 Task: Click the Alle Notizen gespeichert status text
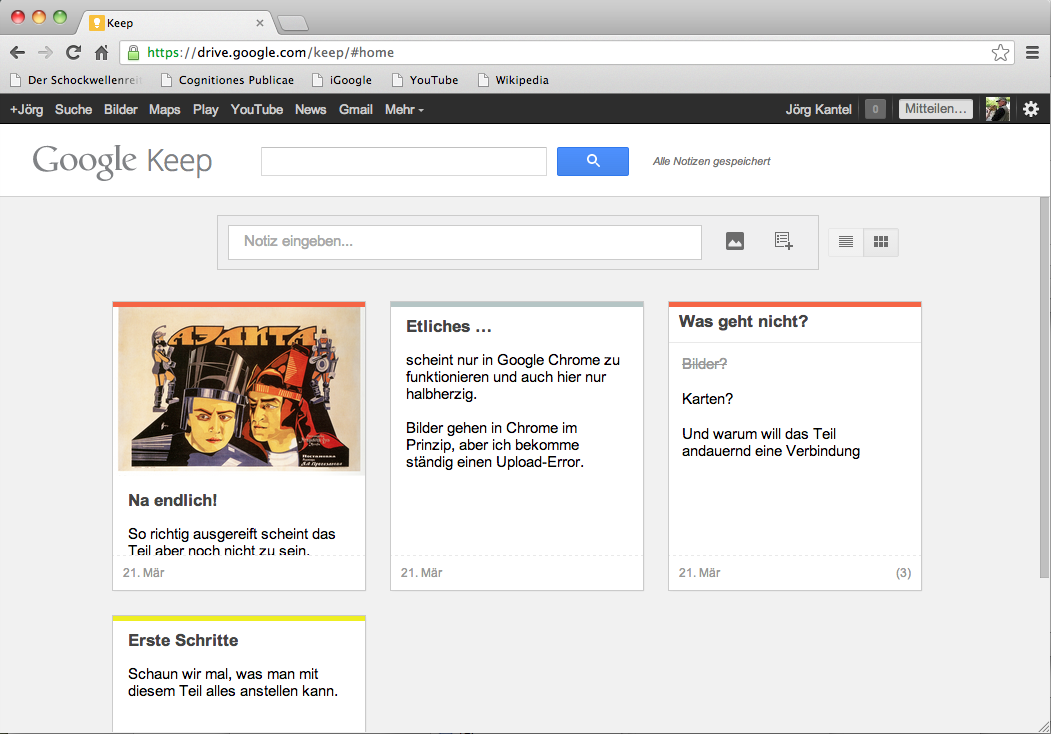712,162
